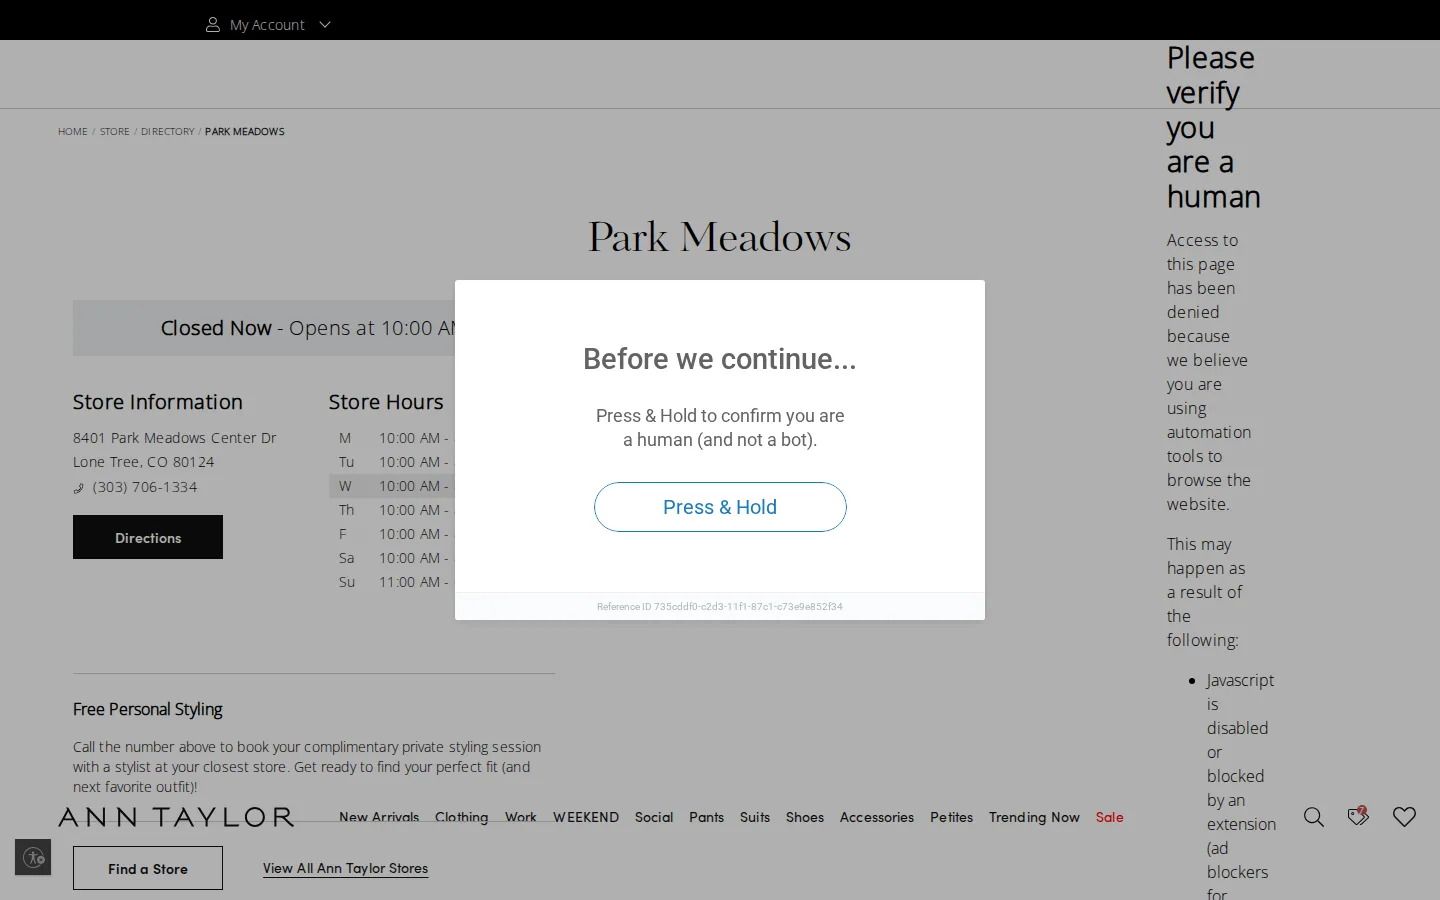Go to HOME breadcrumb link
This screenshot has height=900, width=1440.
coord(73,131)
